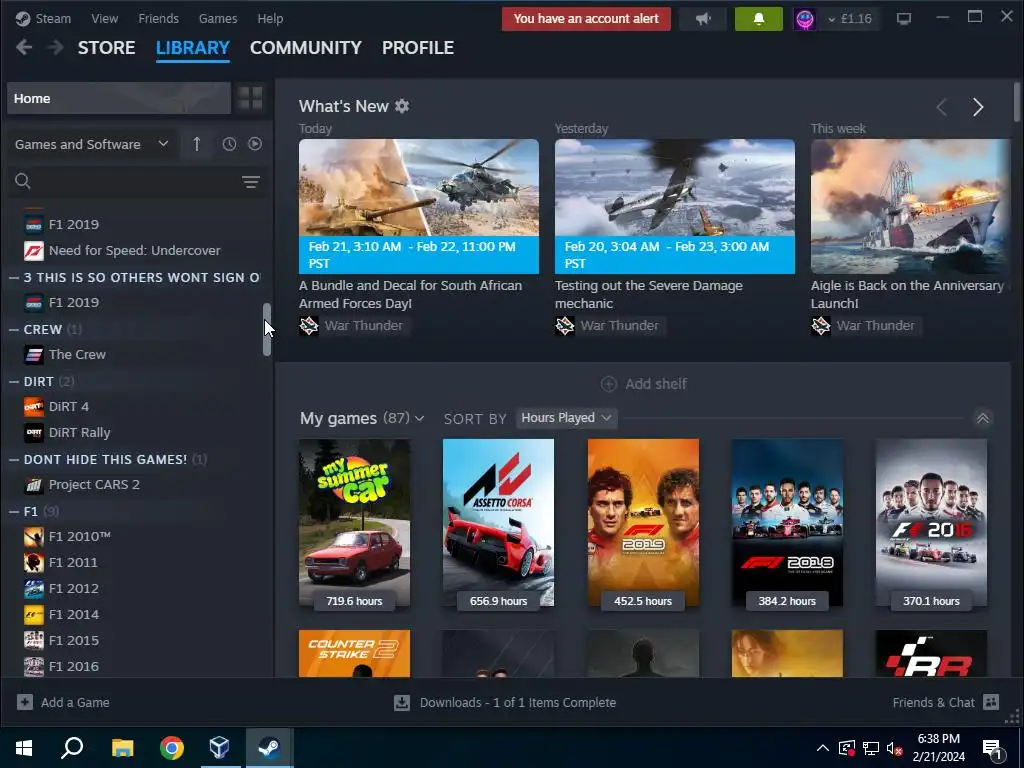Click the account alert red button

[586, 19]
